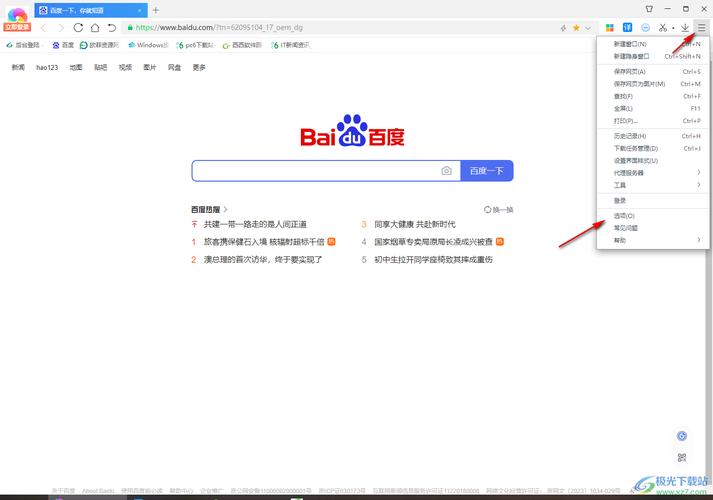Image resolution: width=713 pixels, height=500 pixels.
Task: Click the forward navigation arrow
Action: coord(61,28)
